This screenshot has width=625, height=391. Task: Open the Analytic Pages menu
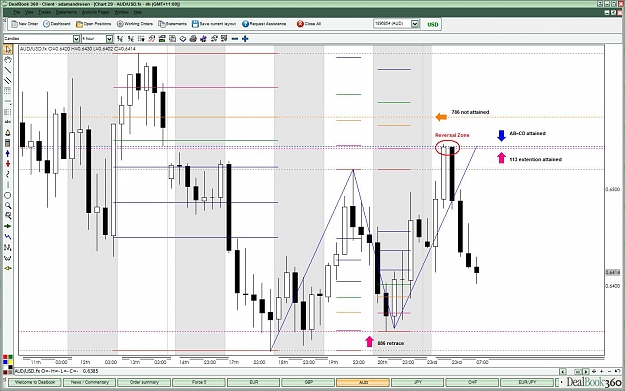95,12
